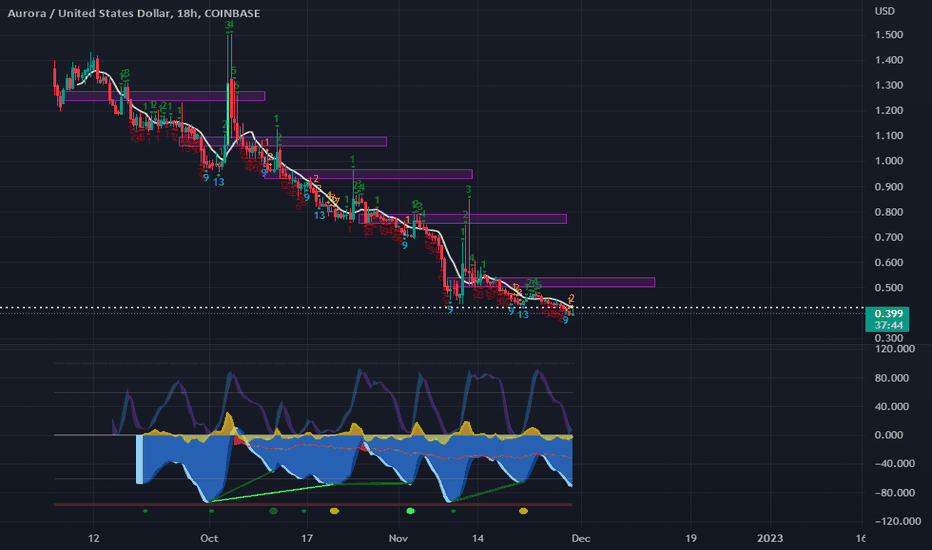Click the 0.600 price axis label
The height and width of the screenshot is (550, 932).
pyautogui.click(x=889, y=262)
